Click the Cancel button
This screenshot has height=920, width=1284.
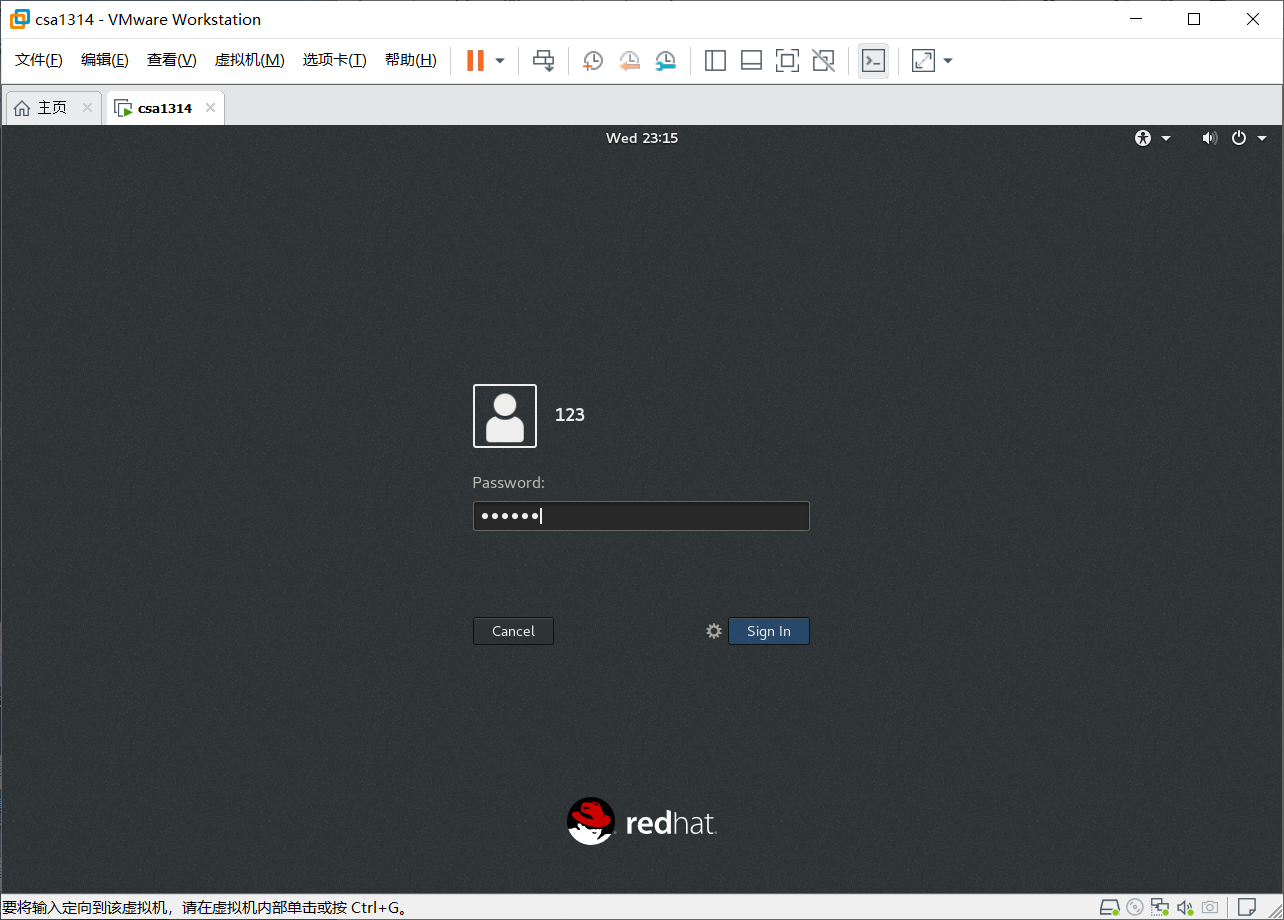point(513,631)
